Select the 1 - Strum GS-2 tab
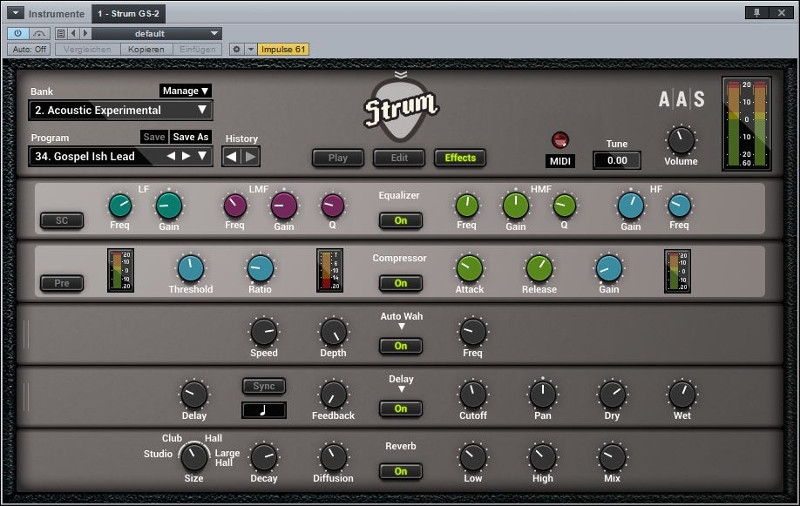800x506 pixels. coord(129,13)
